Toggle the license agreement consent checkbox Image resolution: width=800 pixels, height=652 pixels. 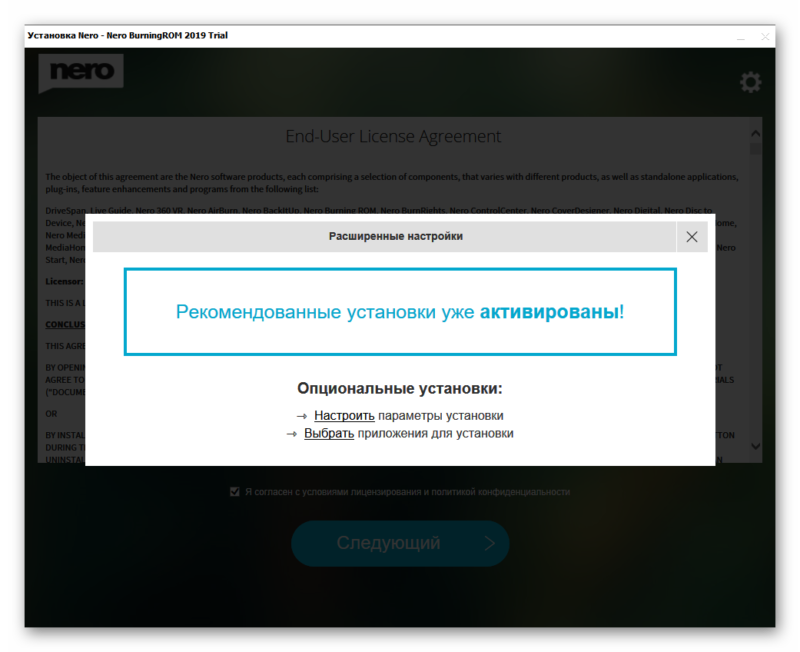point(235,492)
